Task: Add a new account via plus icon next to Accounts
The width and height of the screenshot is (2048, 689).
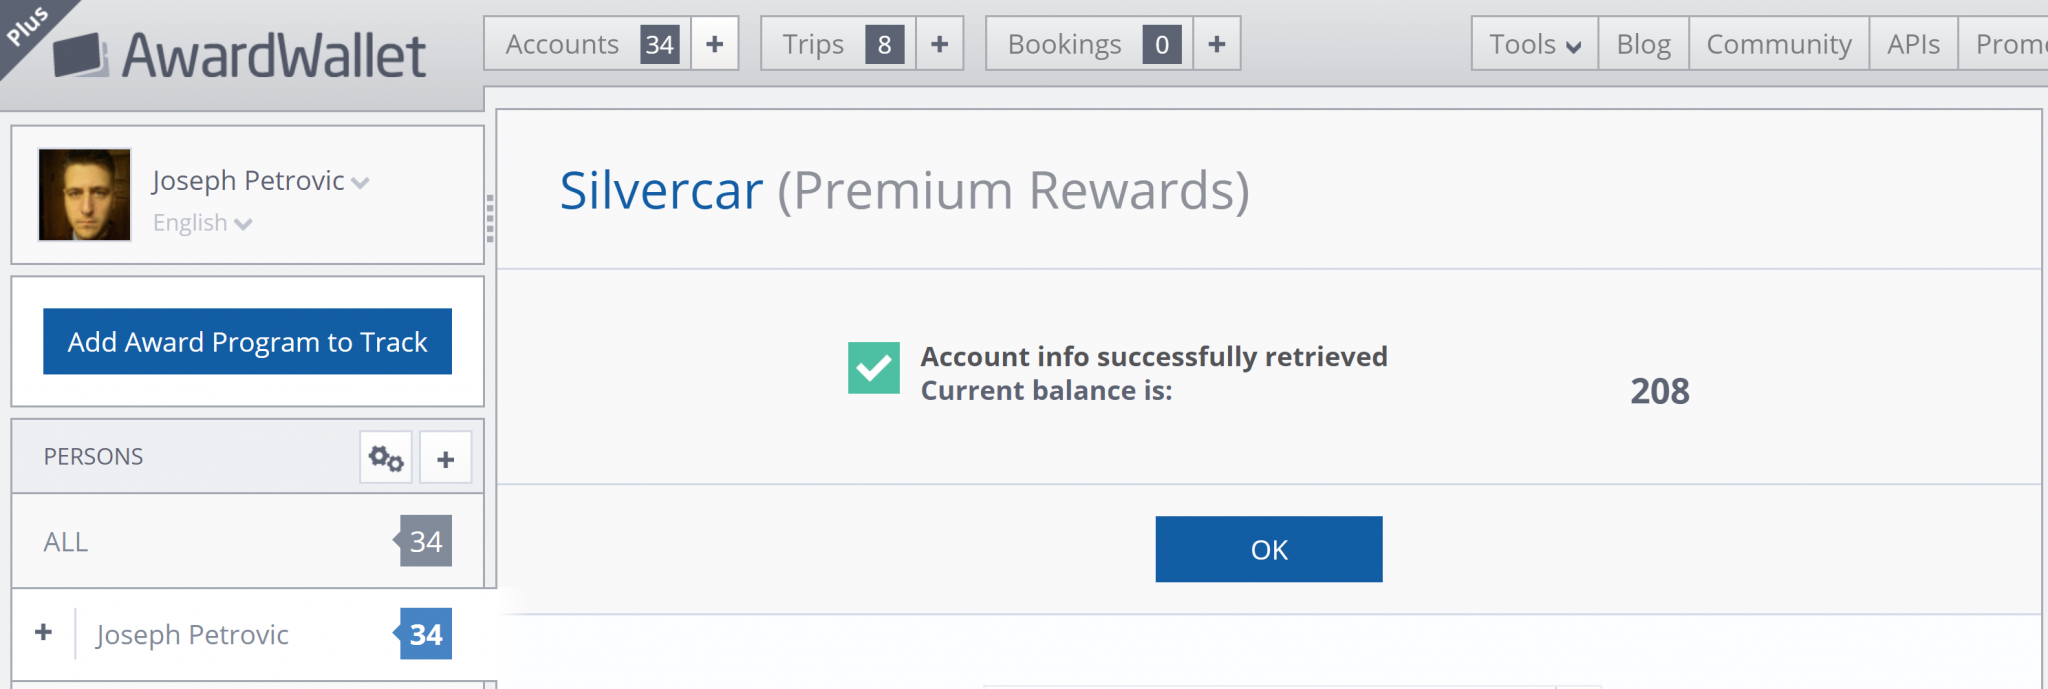Action: pyautogui.click(x=713, y=43)
